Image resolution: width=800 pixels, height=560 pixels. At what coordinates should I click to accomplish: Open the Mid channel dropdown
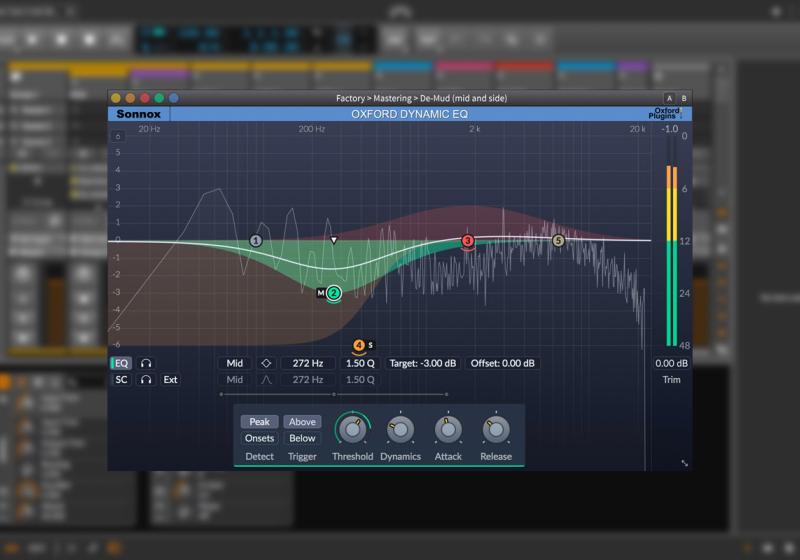pyautogui.click(x=235, y=364)
